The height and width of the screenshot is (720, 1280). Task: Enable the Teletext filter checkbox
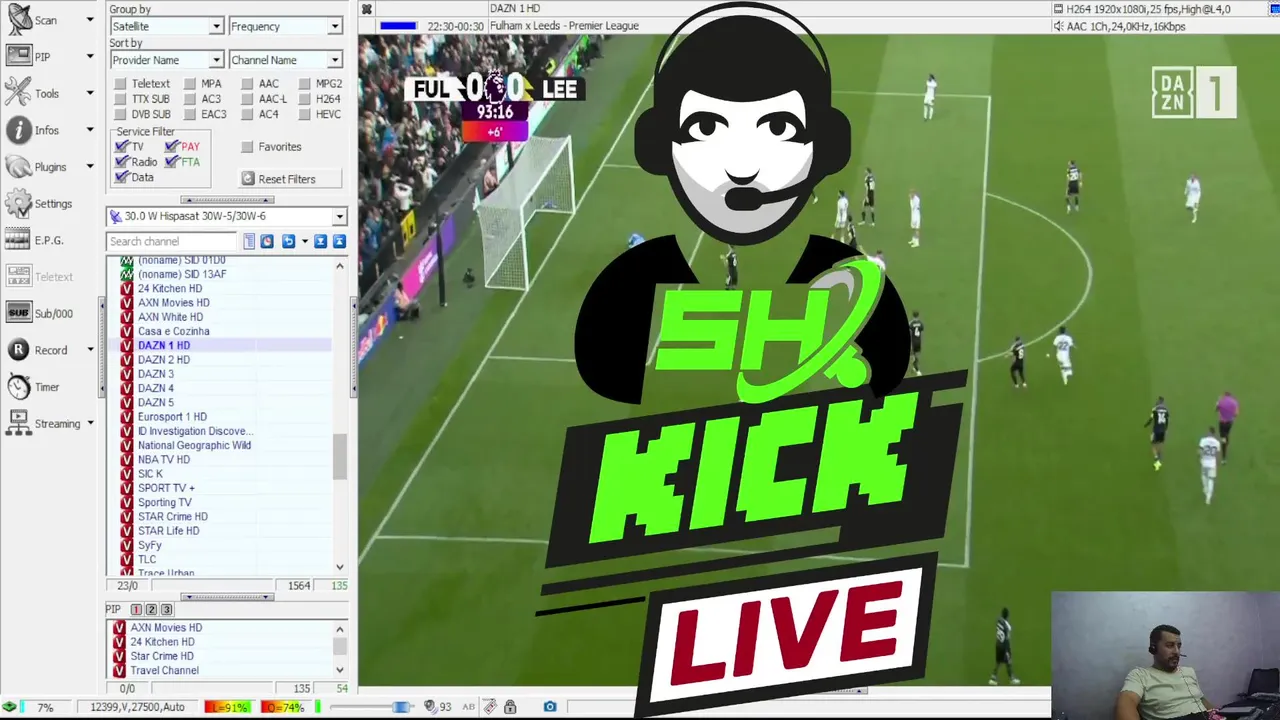(x=120, y=84)
